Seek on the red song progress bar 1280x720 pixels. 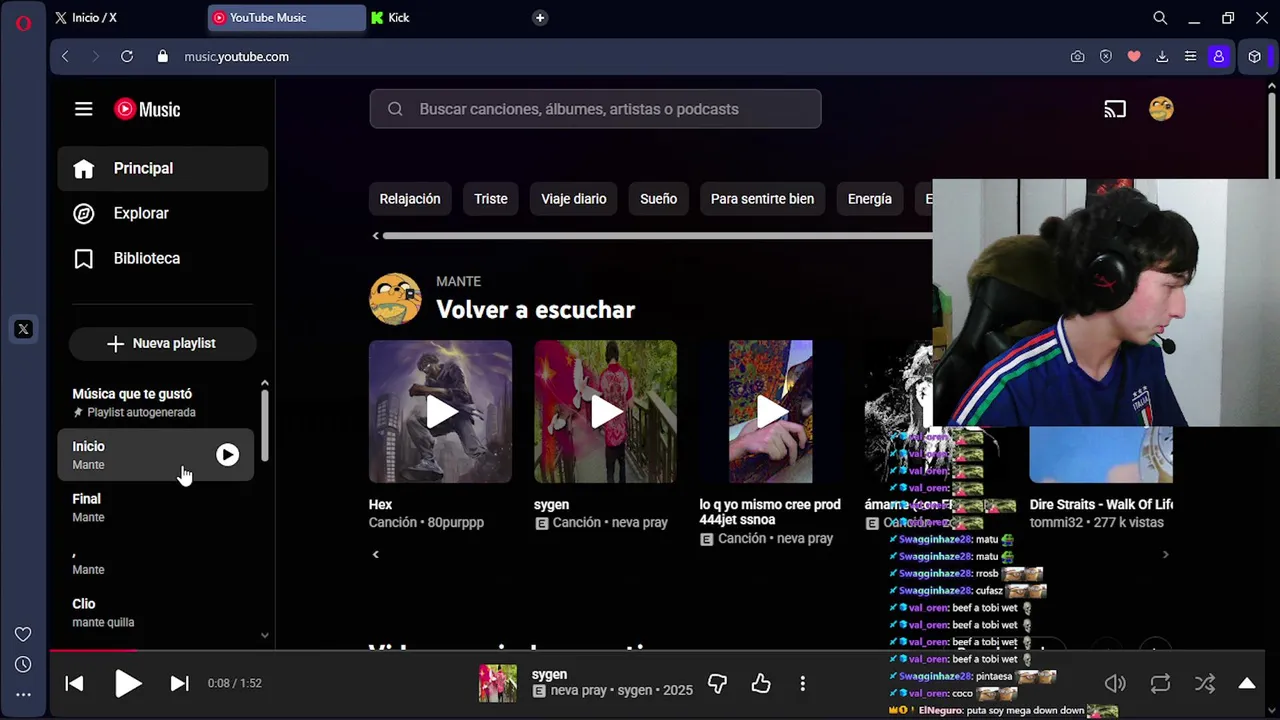coord(92,650)
